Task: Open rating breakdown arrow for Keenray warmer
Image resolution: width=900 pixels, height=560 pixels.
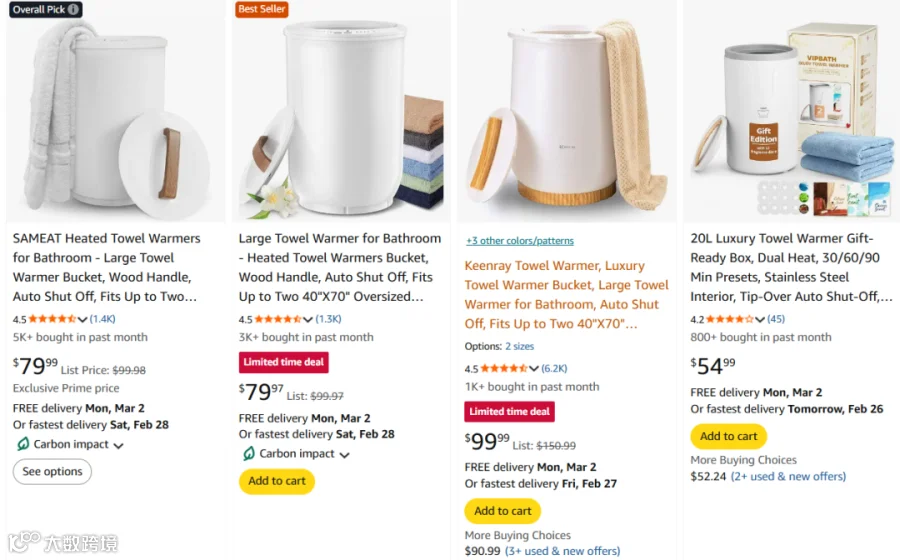Action: click(535, 368)
